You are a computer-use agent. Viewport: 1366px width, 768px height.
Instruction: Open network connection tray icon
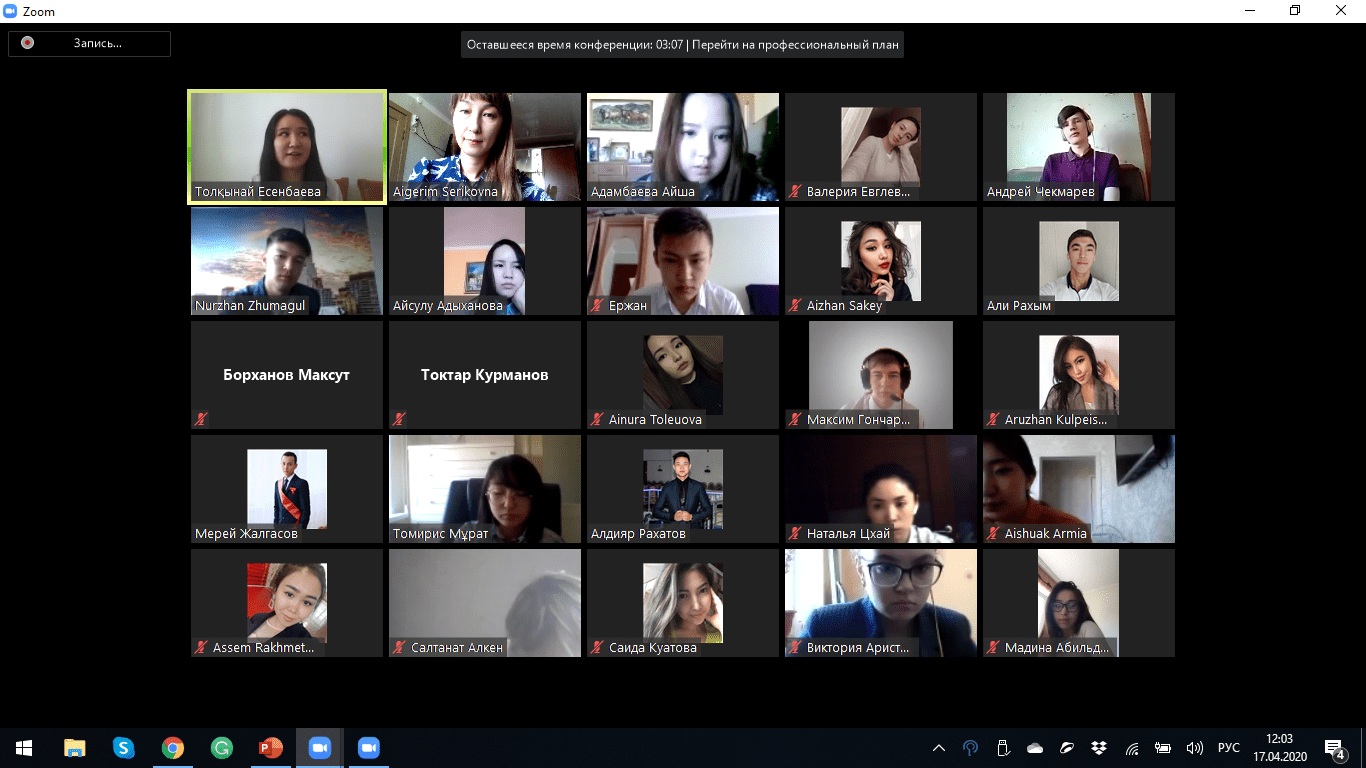(x=1131, y=747)
